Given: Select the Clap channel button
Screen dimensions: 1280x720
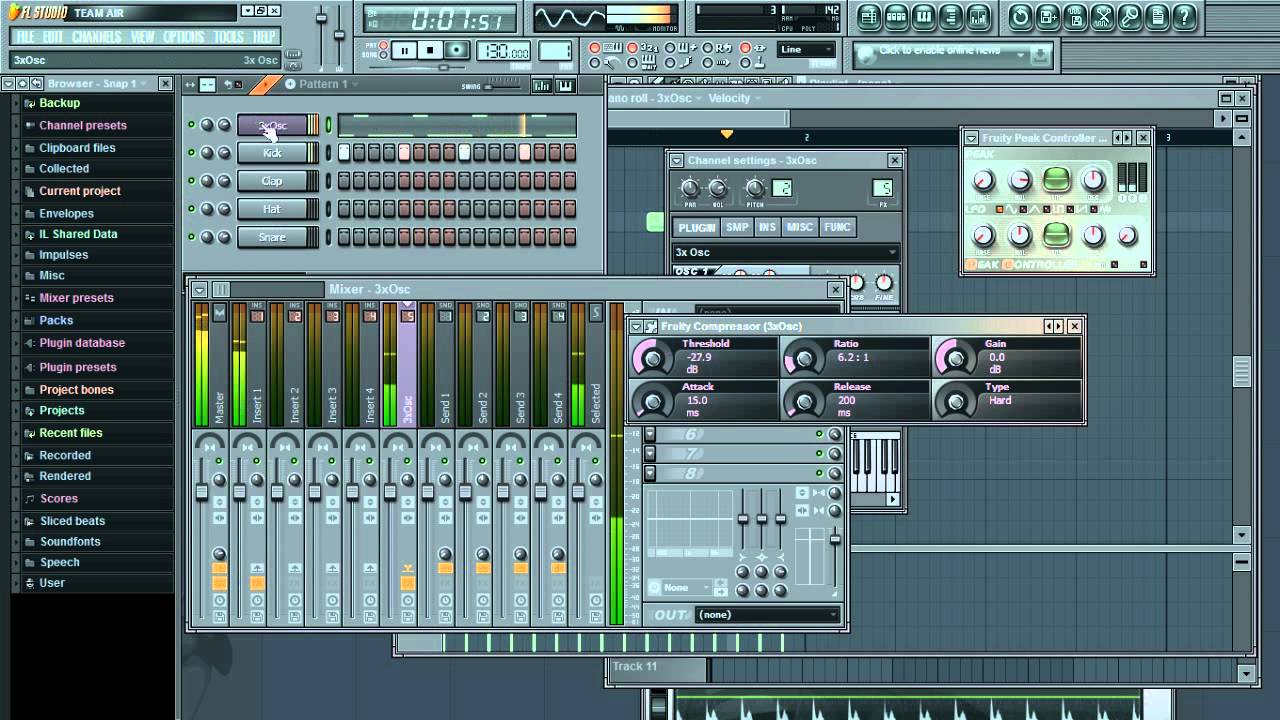Looking at the screenshot, I should [272, 181].
